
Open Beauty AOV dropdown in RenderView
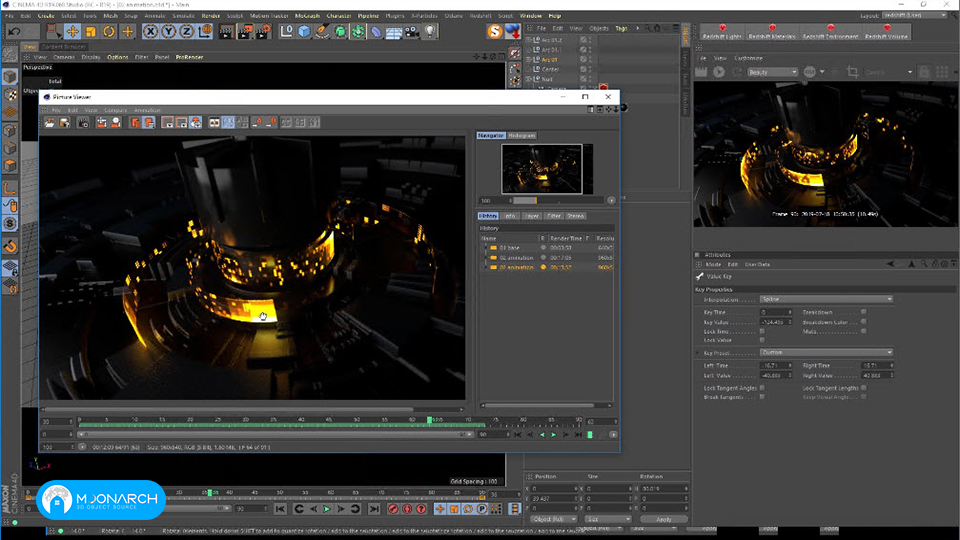tap(772, 72)
